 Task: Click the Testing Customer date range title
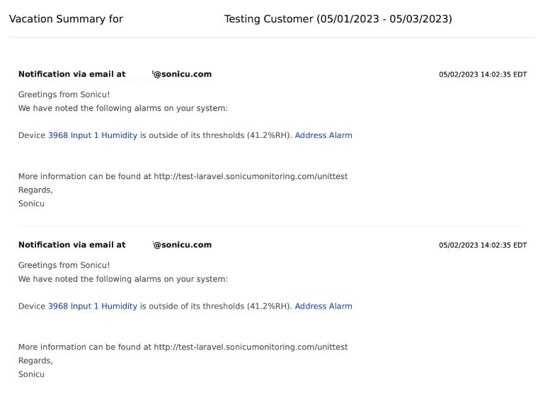(x=338, y=19)
